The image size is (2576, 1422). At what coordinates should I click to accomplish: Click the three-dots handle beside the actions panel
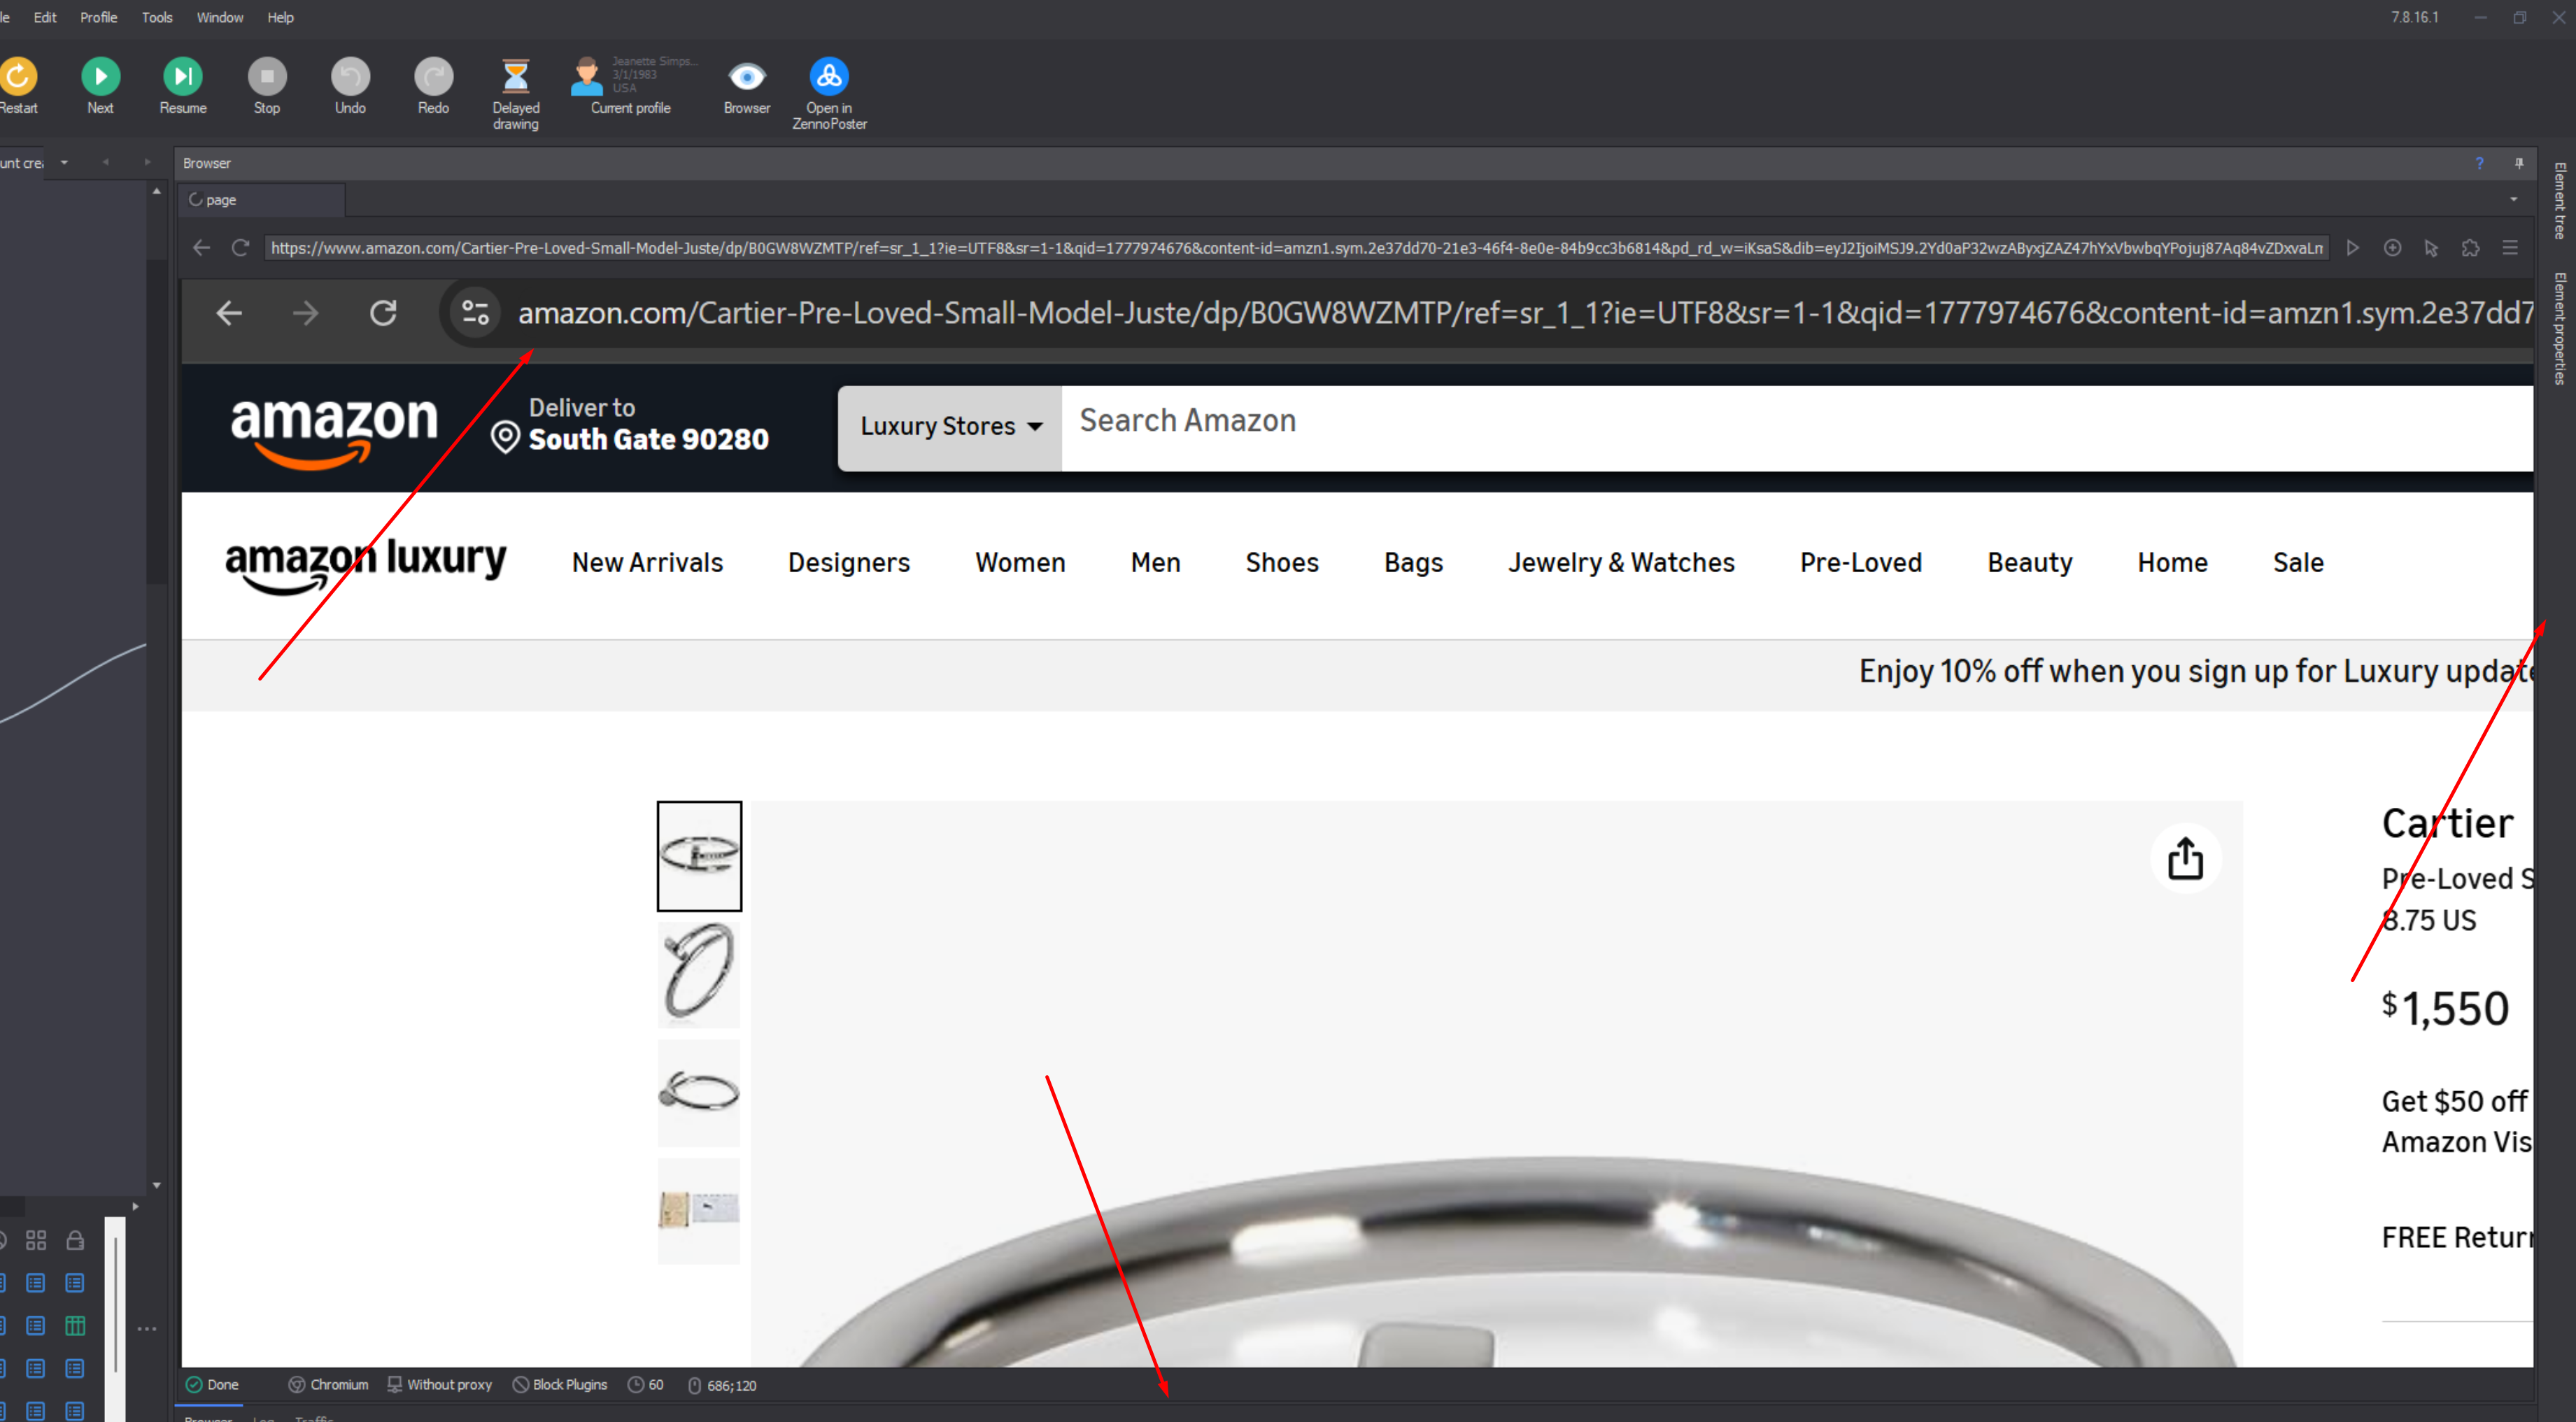click(147, 1329)
